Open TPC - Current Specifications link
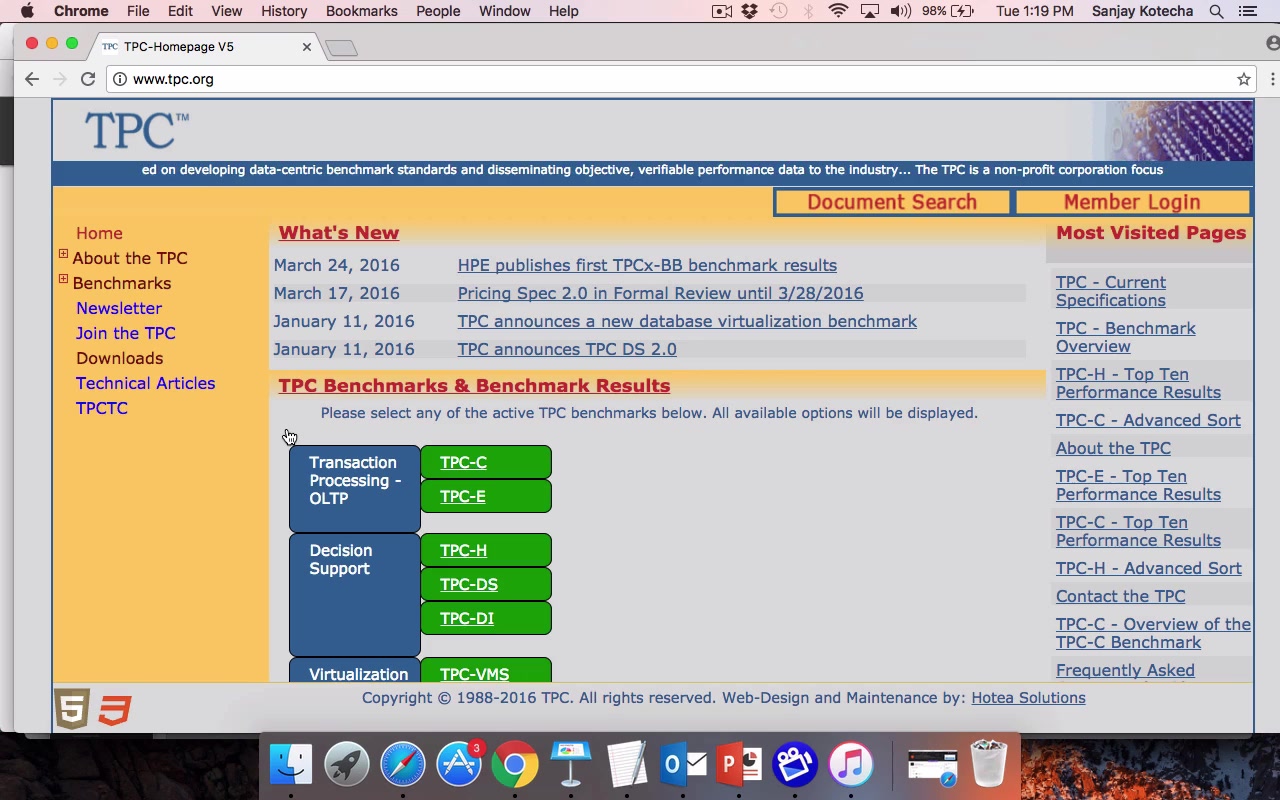Screen dimensions: 1280x800 1111,291
